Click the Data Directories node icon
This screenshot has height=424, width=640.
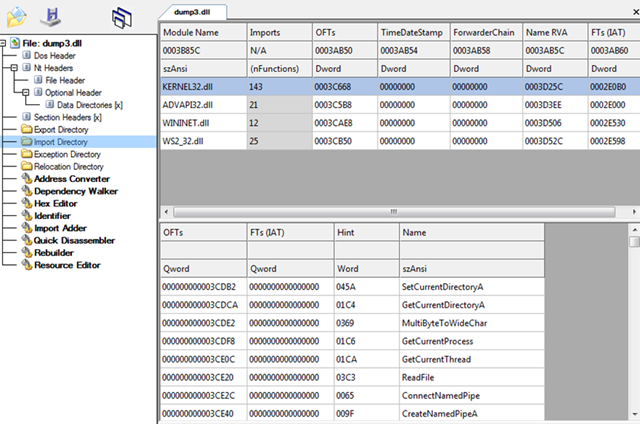click(50, 104)
